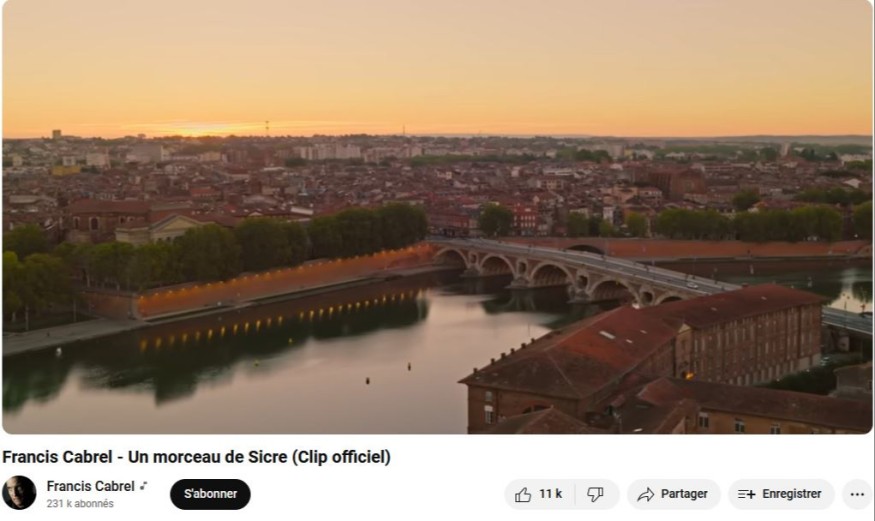Like the video with thumbs-up icon

point(523,494)
